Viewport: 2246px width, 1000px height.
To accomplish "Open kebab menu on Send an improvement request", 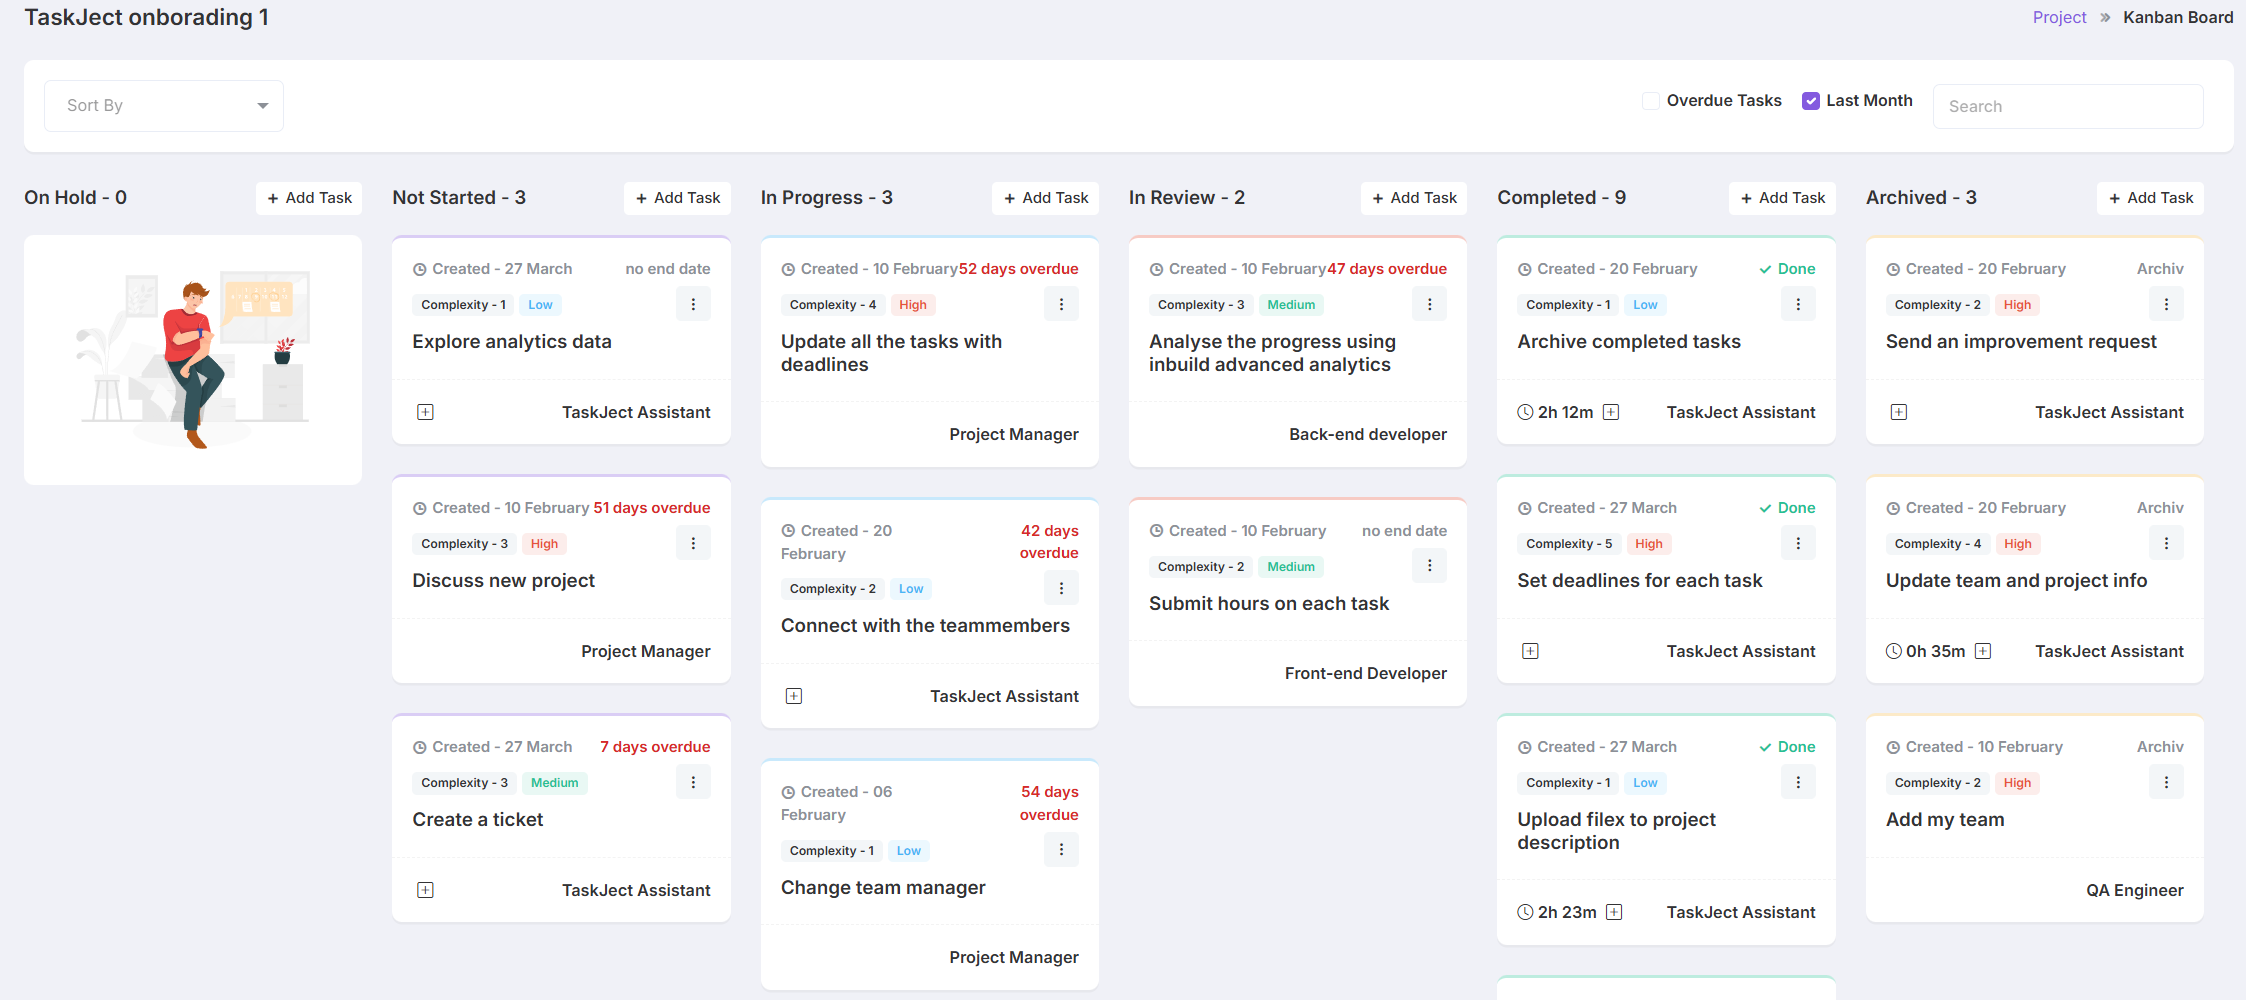I will tap(2166, 304).
